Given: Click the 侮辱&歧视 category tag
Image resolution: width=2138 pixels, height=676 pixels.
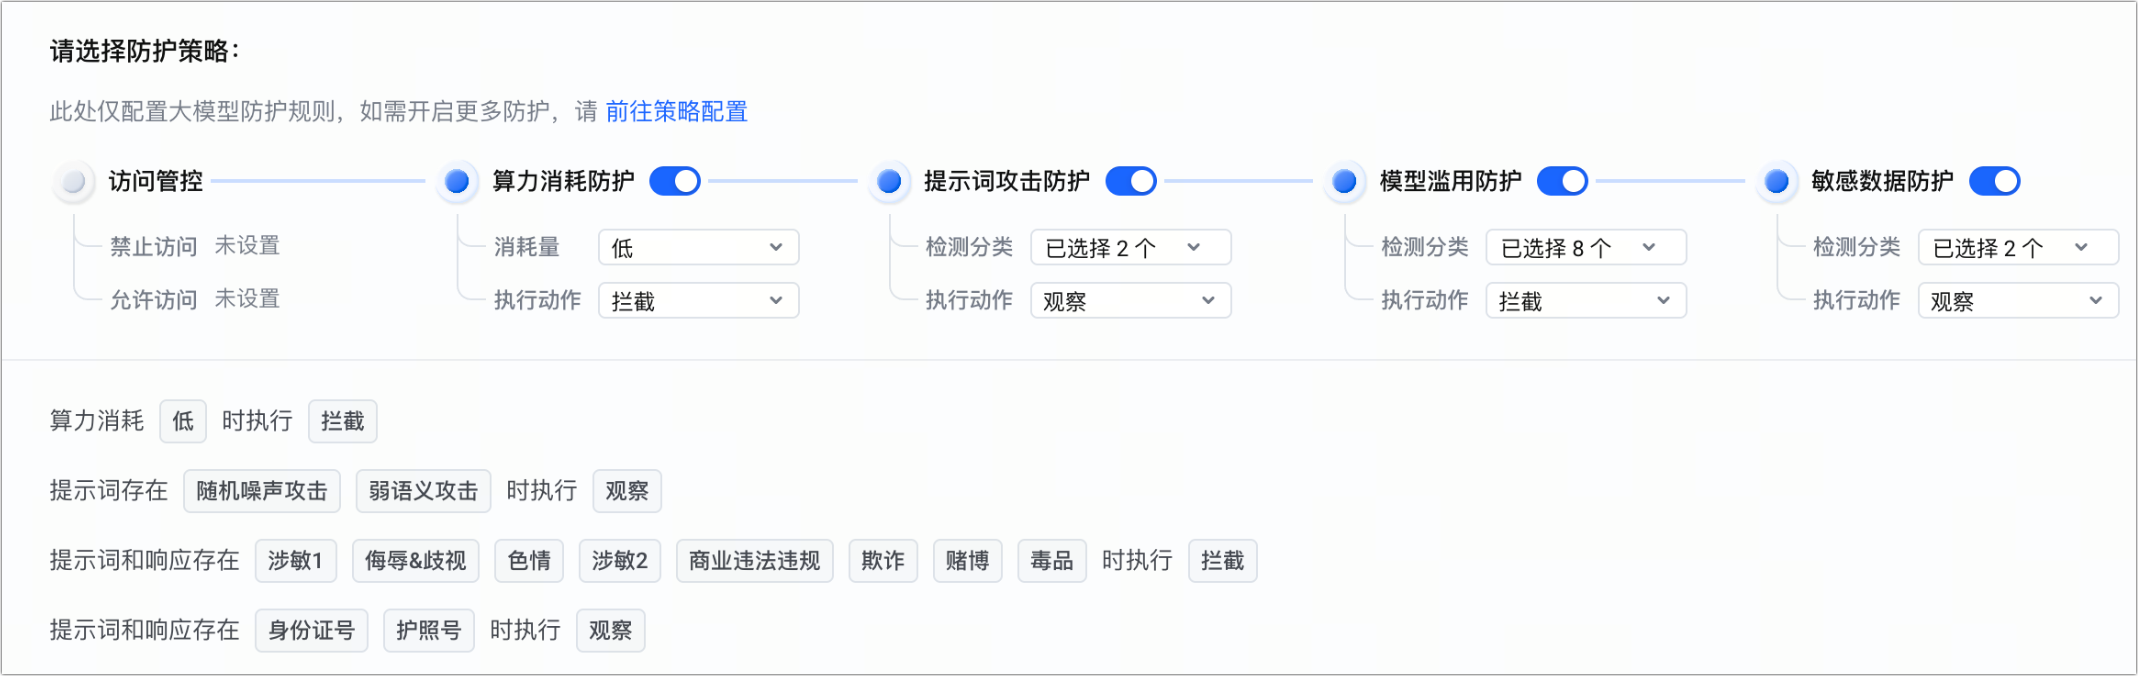Looking at the screenshot, I should coord(416,561).
